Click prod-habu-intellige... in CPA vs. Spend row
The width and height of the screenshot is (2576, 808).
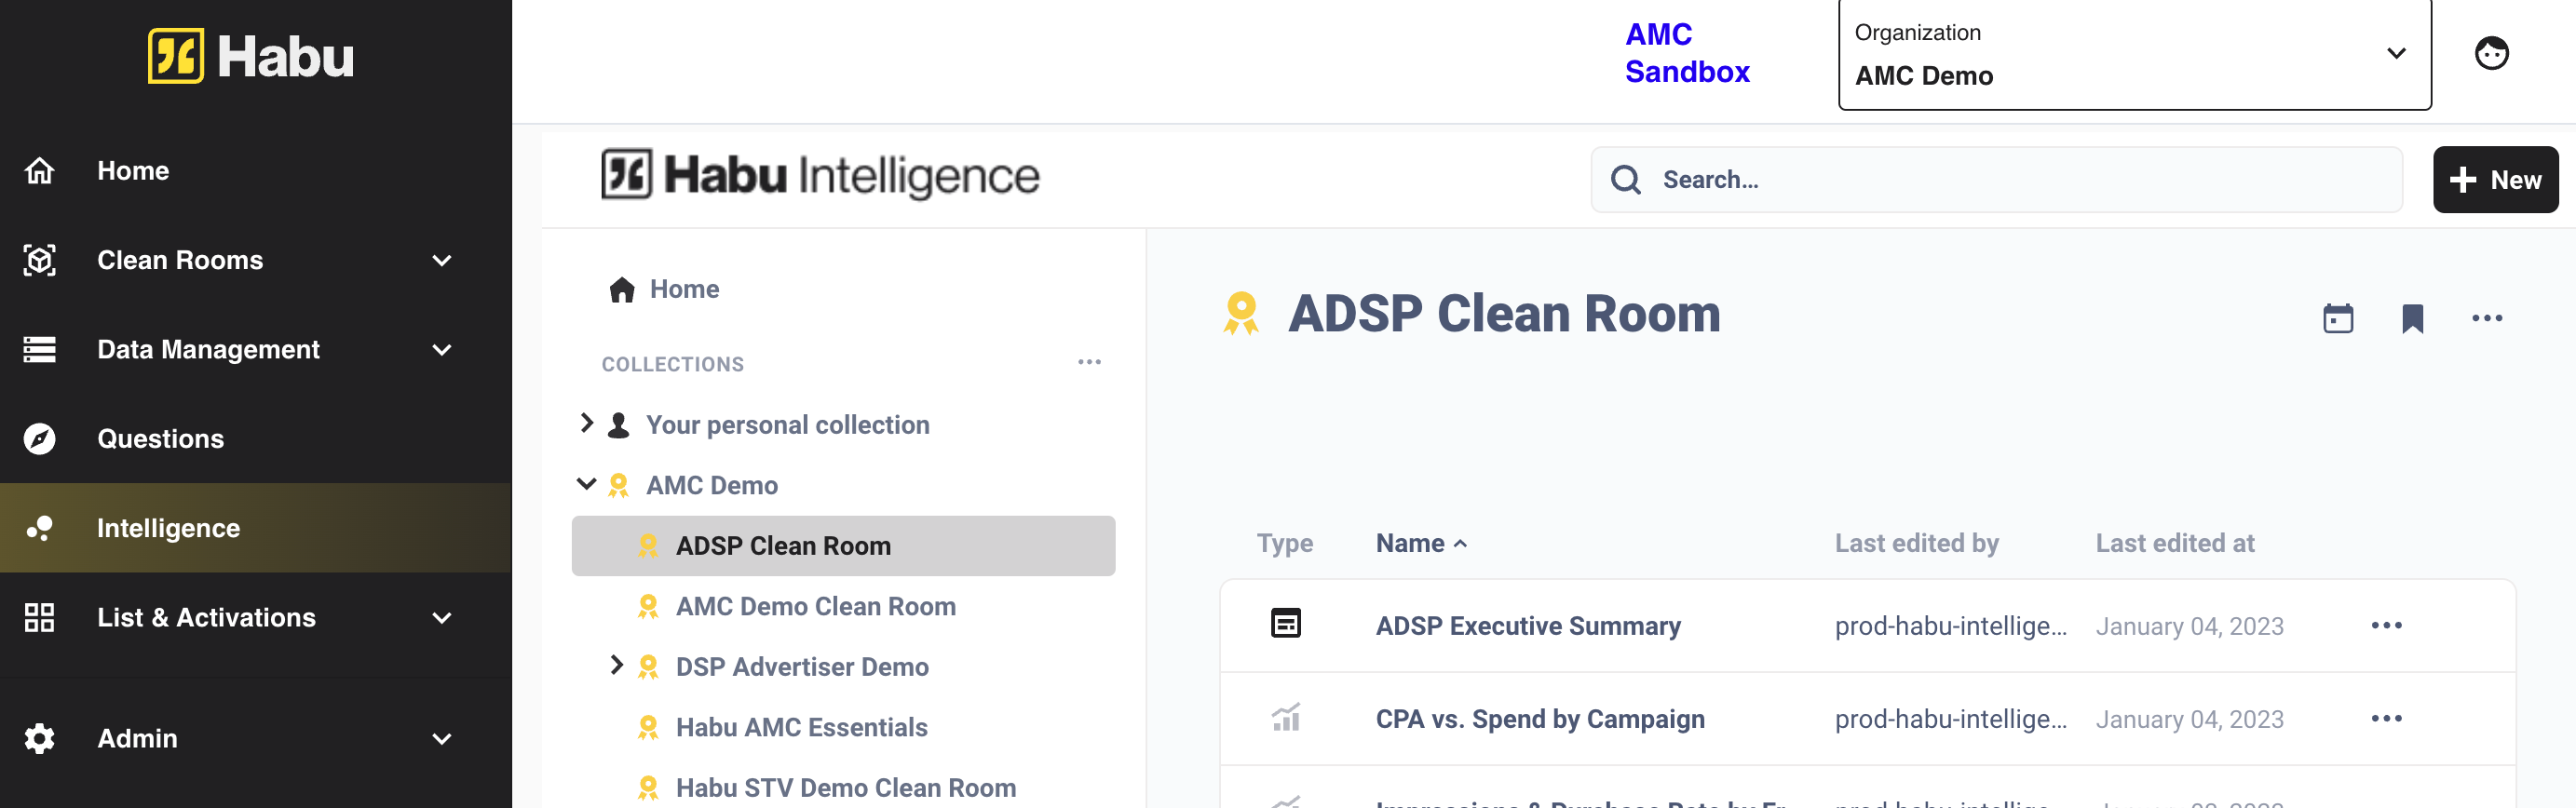(x=1950, y=720)
